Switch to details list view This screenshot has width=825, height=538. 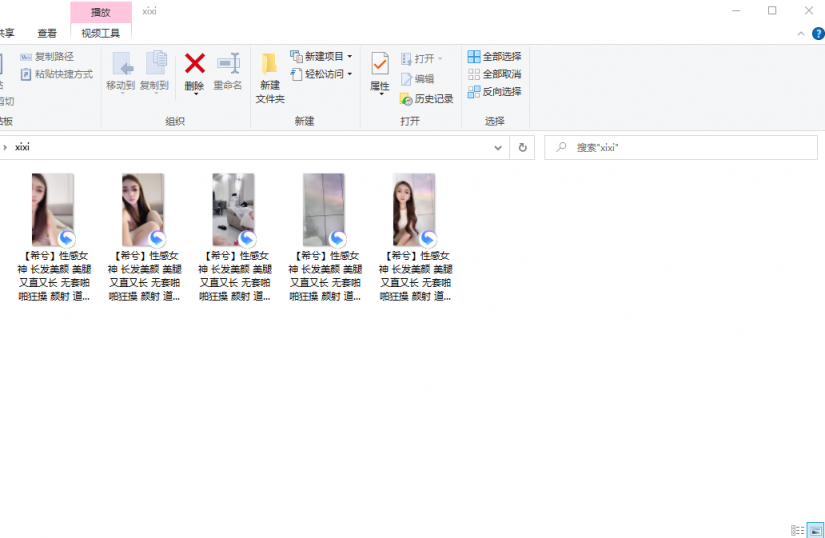click(x=797, y=530)
